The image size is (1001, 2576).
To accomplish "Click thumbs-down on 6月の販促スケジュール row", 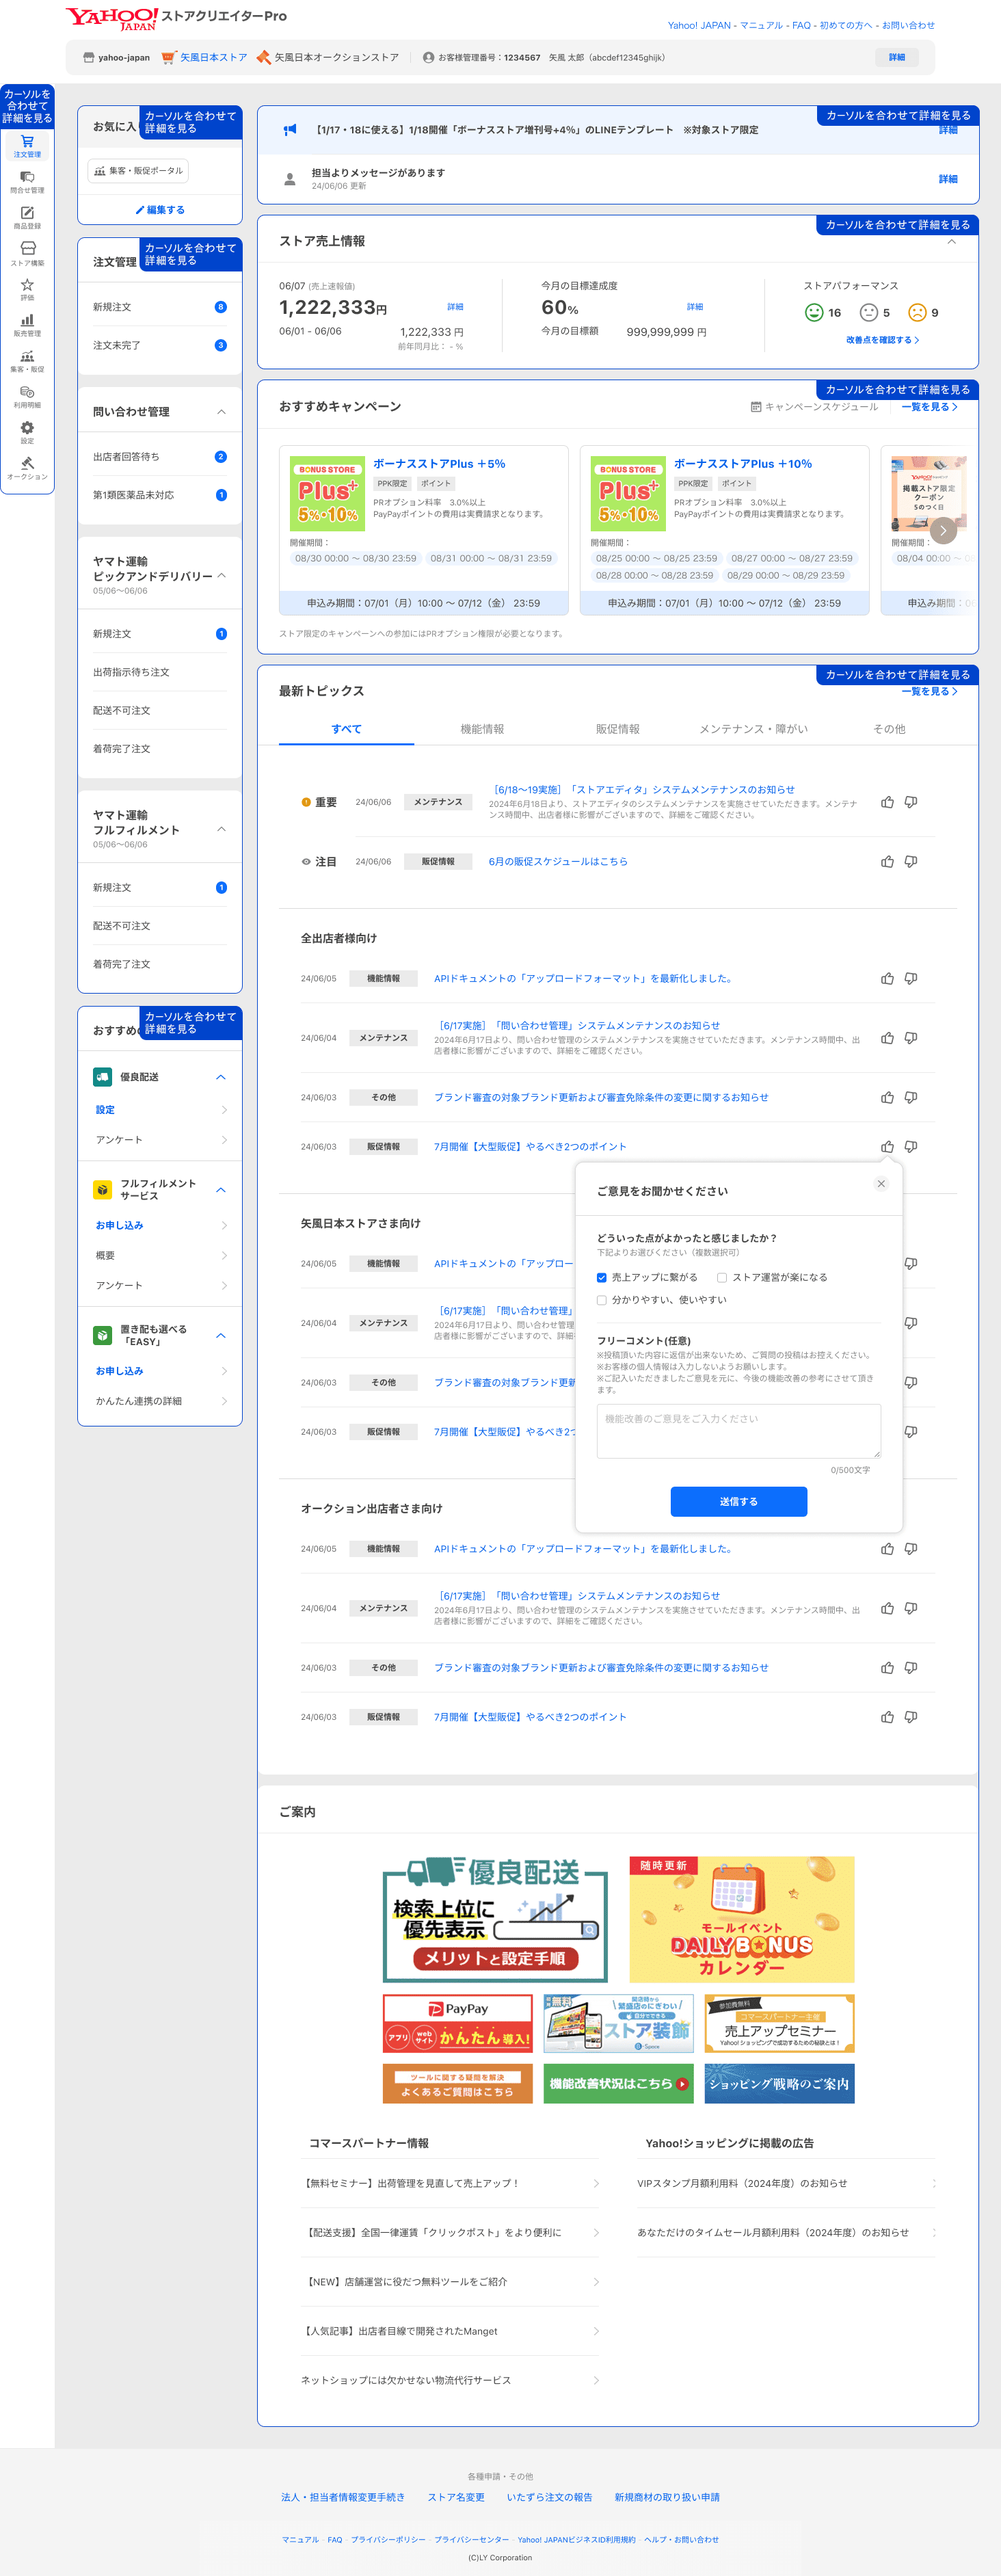I will [911, 861].
